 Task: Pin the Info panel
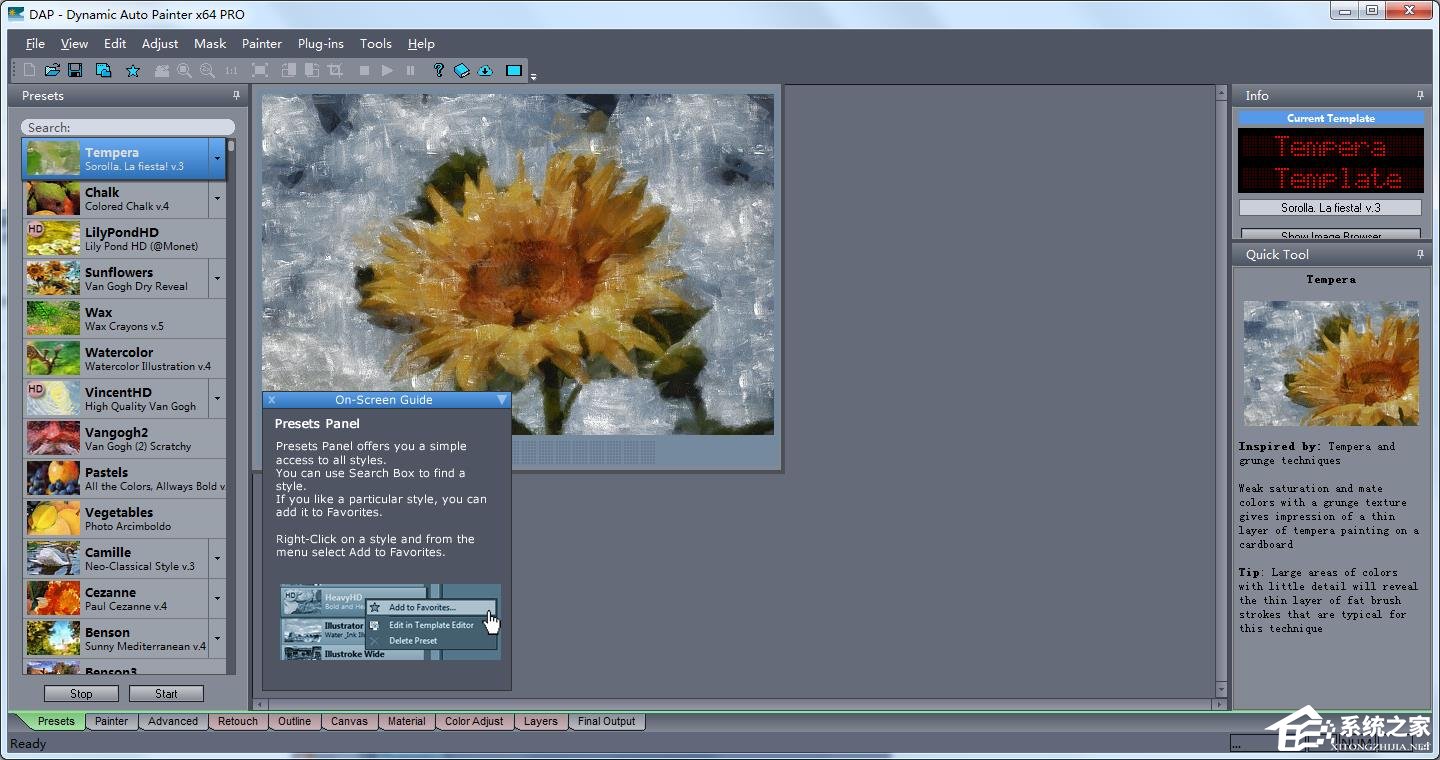1420,95
